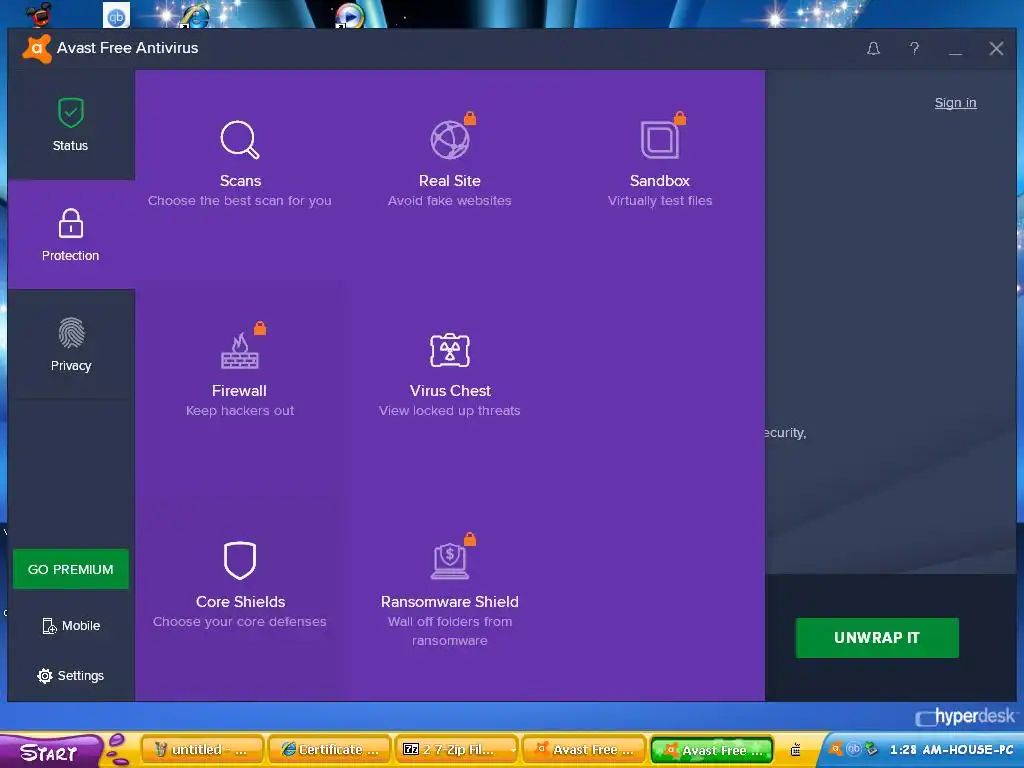Open the Internet Explorer desktop shortcut
The image size is (1024, 768).
[195, 15]
